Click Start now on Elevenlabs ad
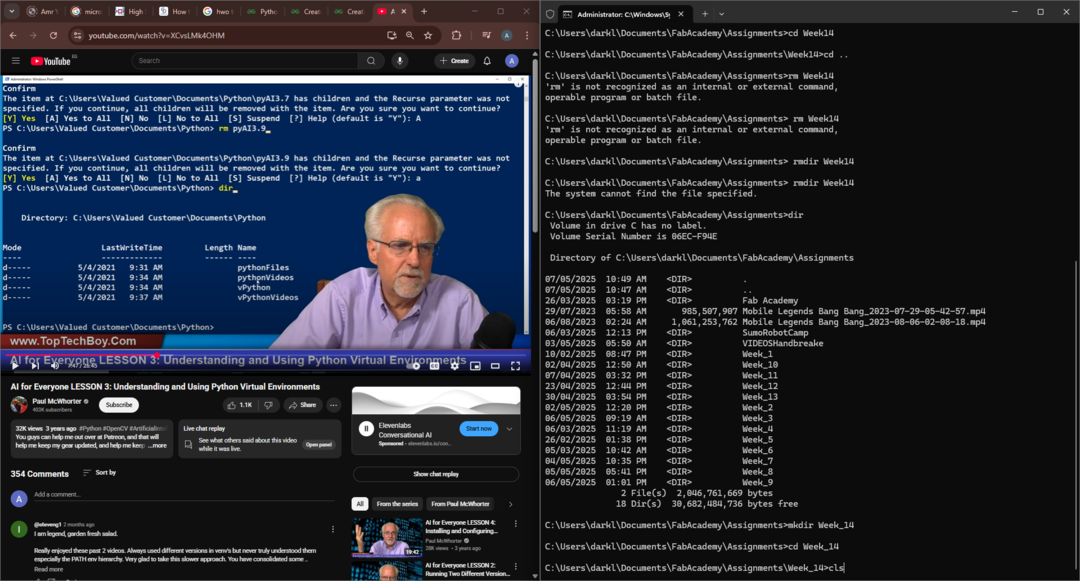 479,428
